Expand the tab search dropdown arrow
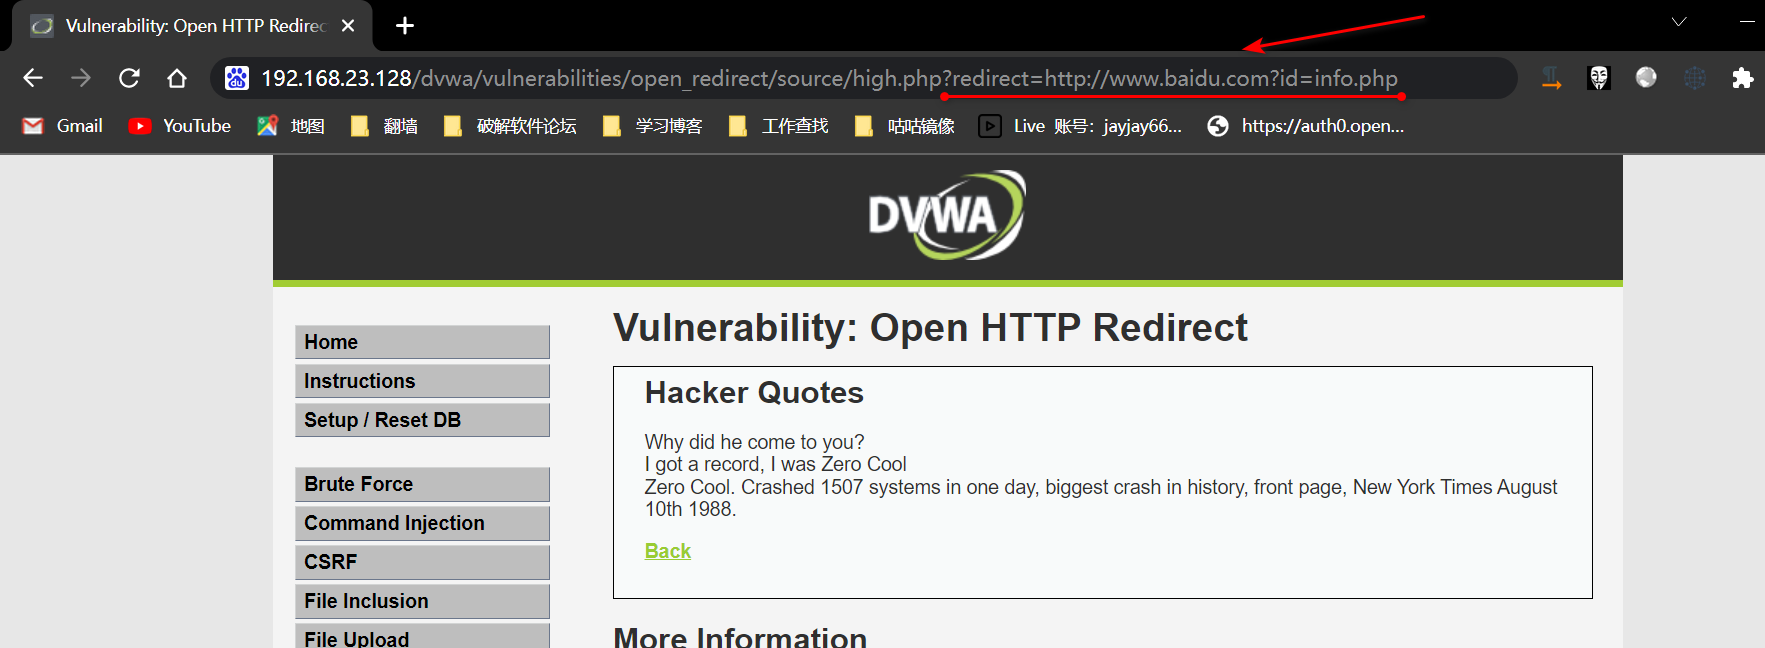This screenshot has height=648, width=1765. 1679,22
